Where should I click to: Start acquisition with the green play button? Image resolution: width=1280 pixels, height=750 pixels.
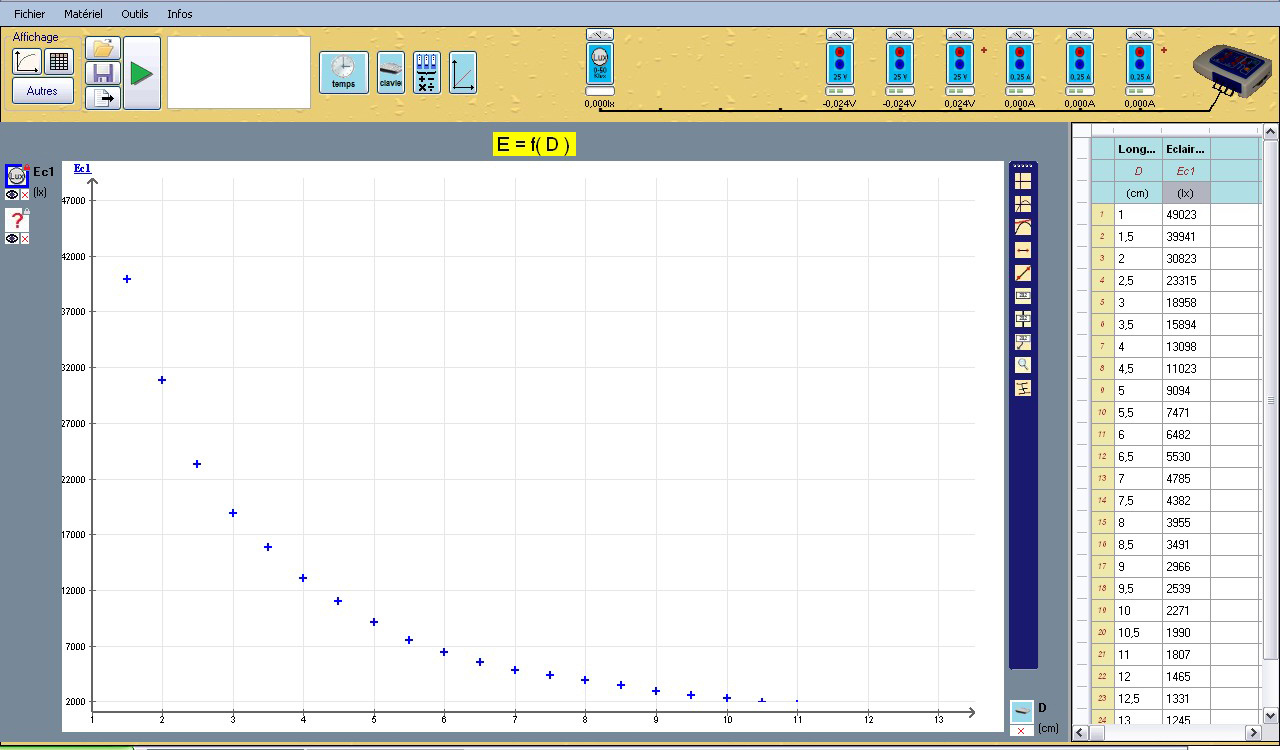[x=142, y=73]
